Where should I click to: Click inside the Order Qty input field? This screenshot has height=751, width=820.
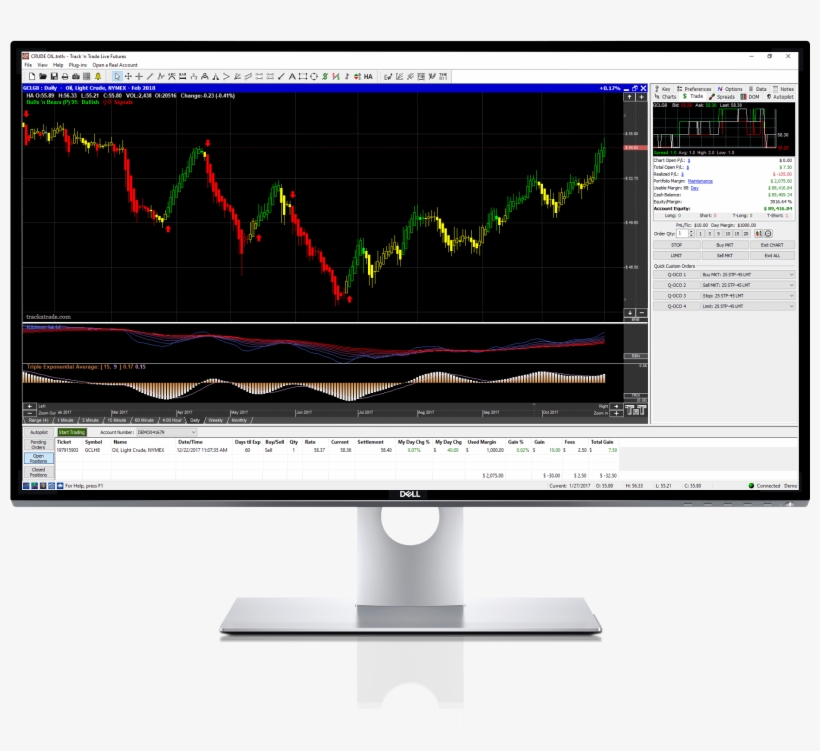[x=683, y=233]
